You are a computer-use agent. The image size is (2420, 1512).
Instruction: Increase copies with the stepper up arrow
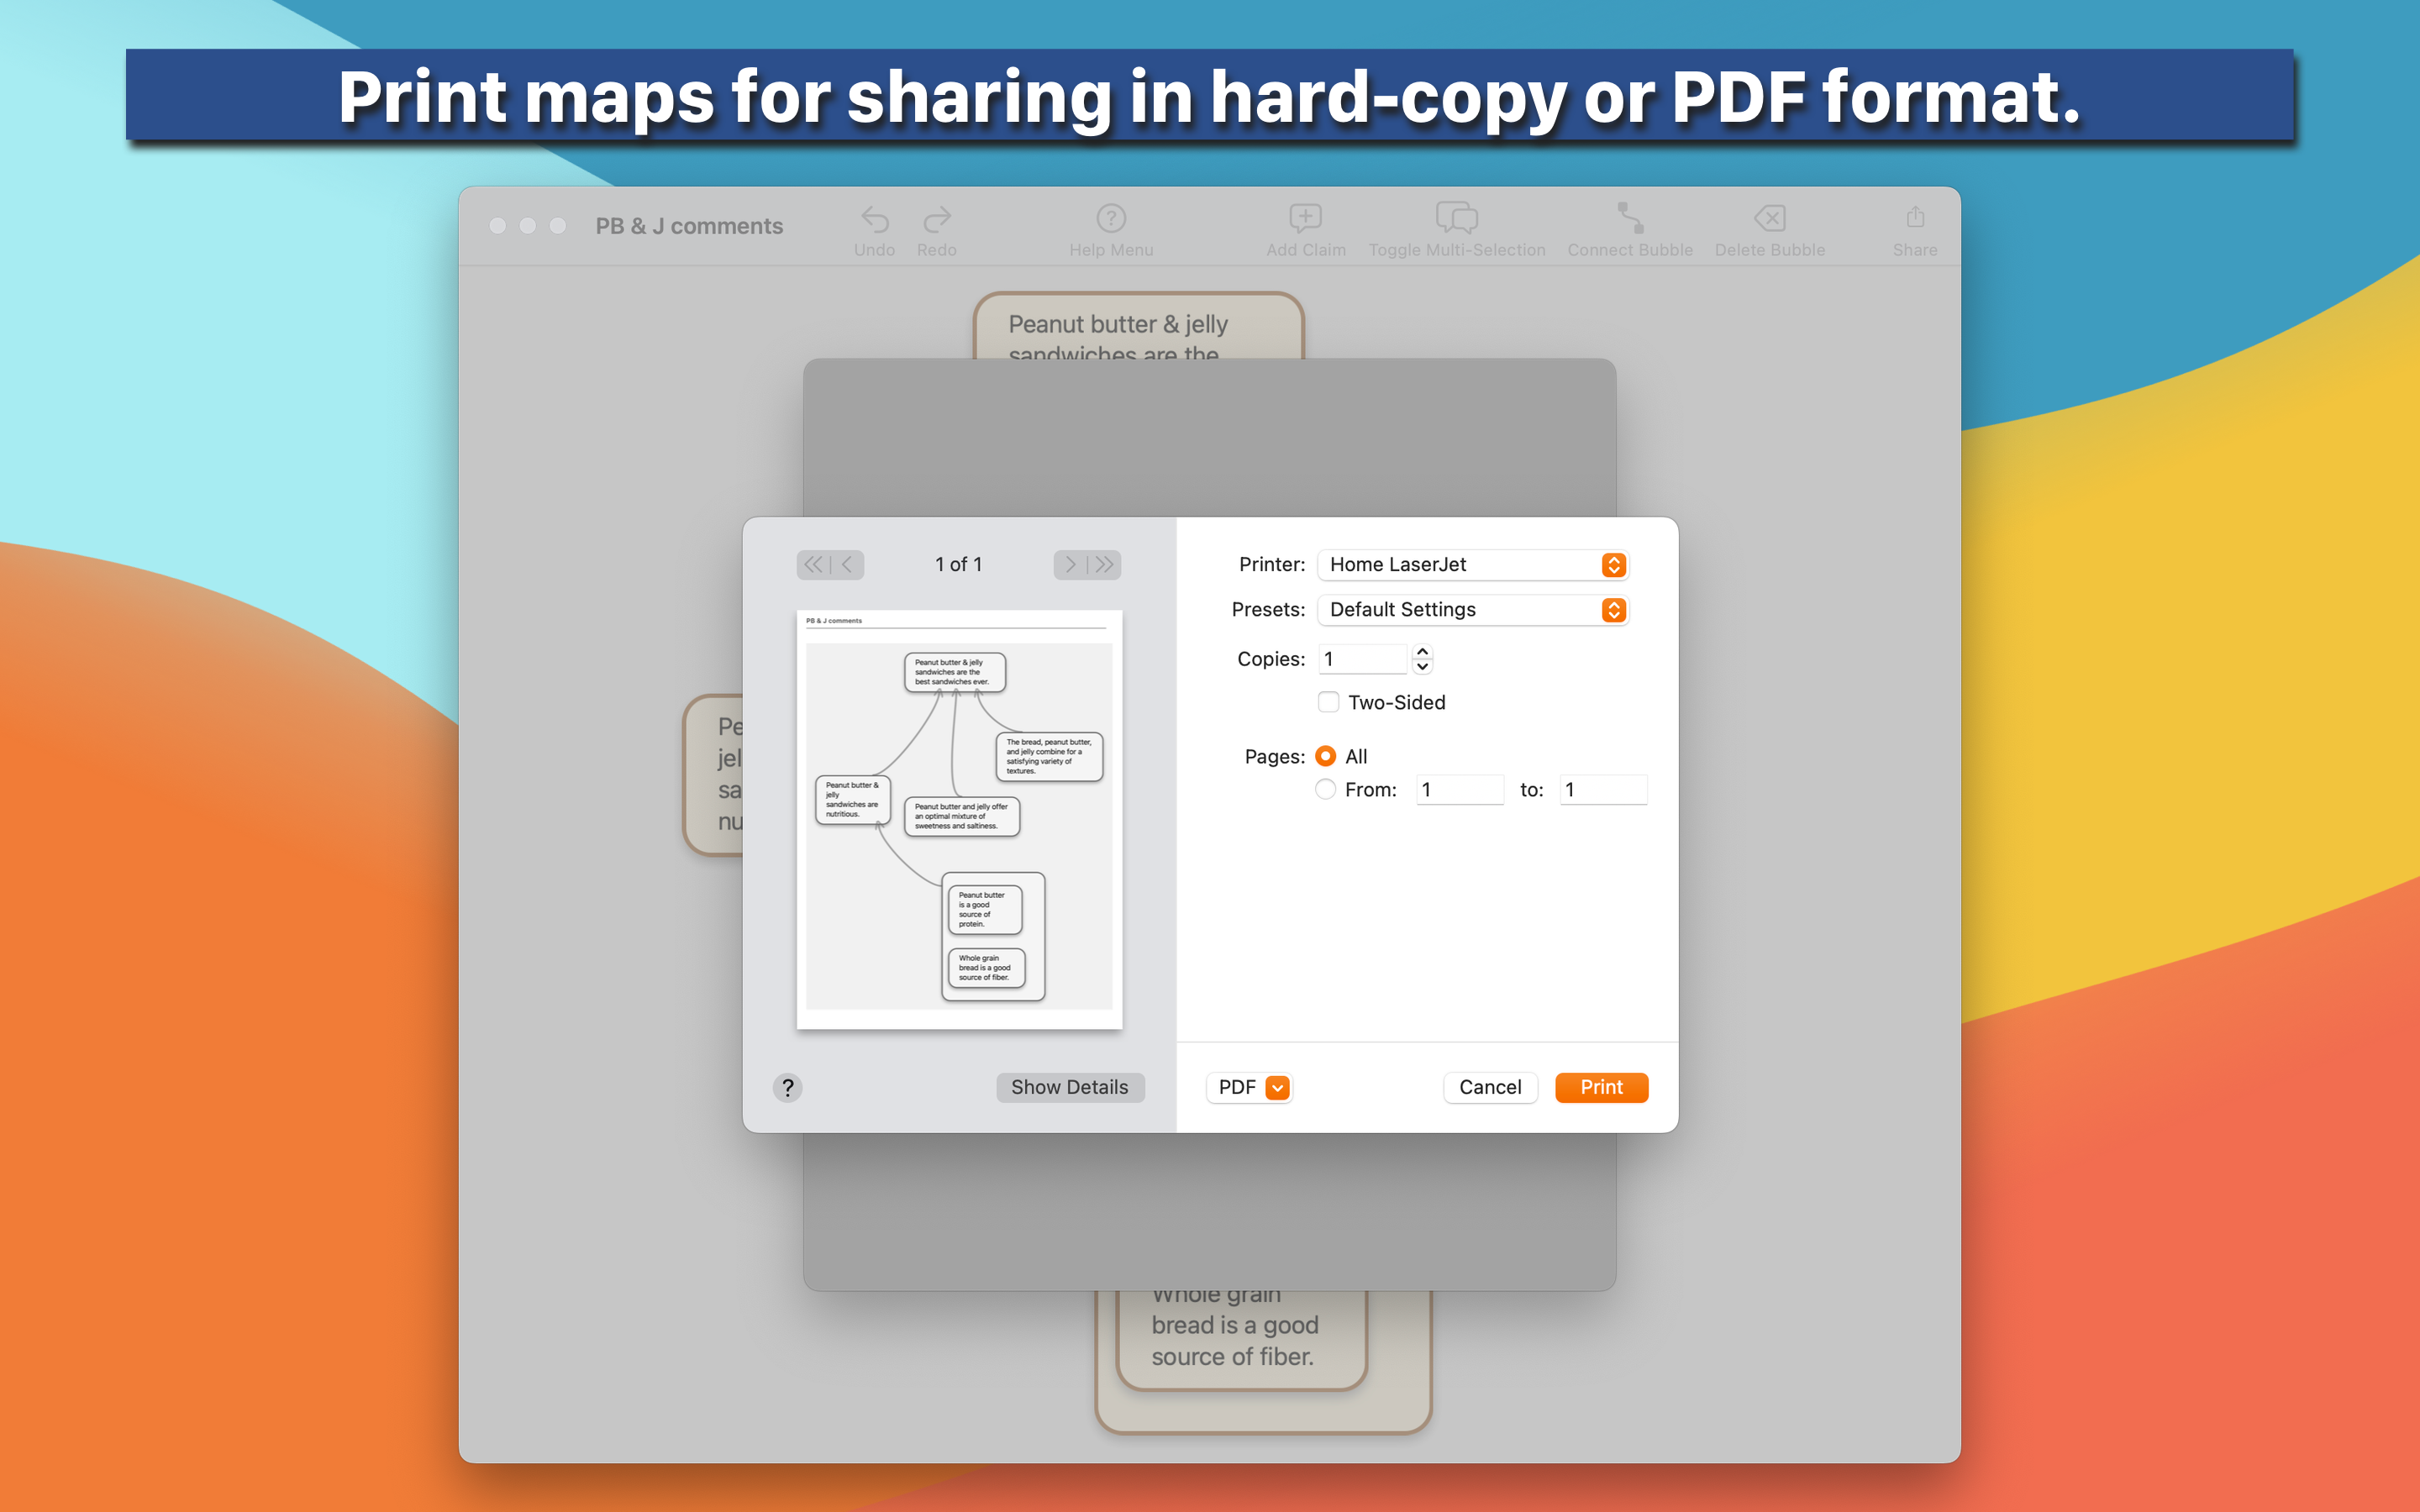1422,652
